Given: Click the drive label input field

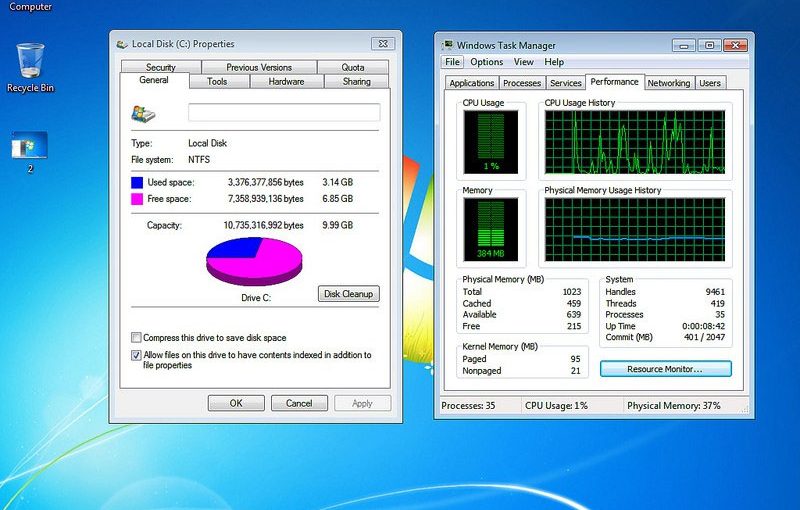Looking at the screenshot, I should coord(284,113).
